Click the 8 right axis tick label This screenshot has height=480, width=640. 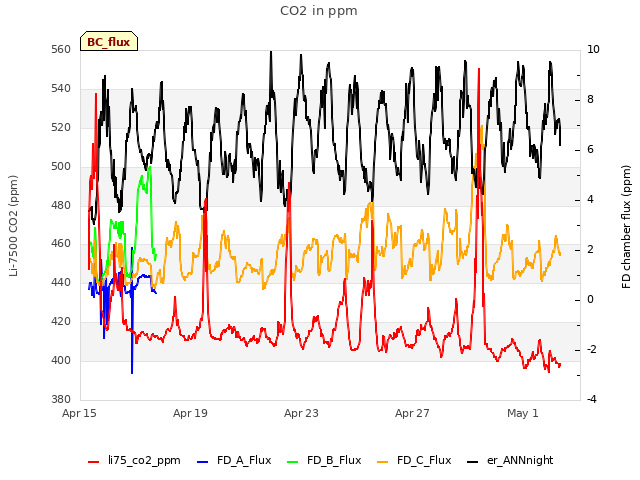click(x=591, y=100)
